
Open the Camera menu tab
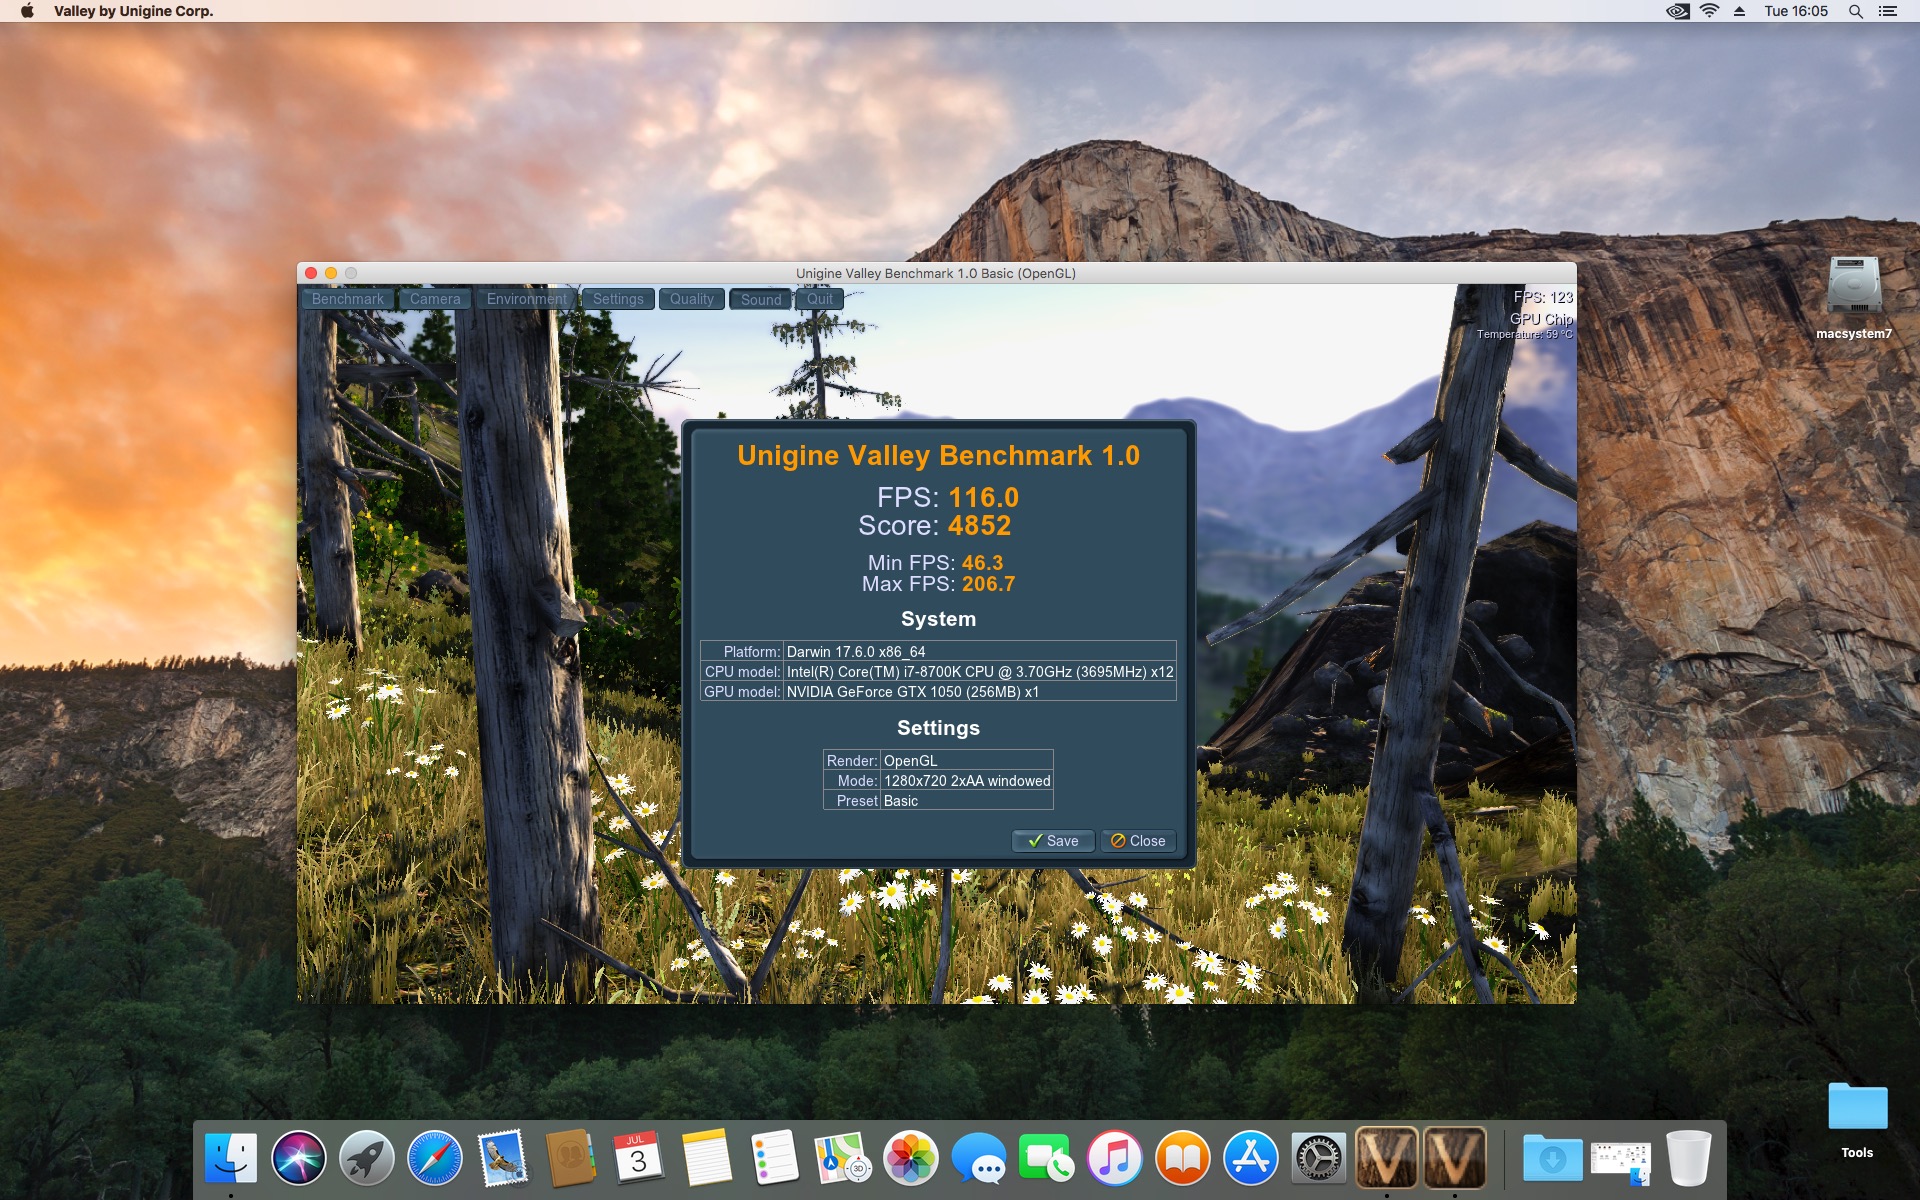(435, 299)
